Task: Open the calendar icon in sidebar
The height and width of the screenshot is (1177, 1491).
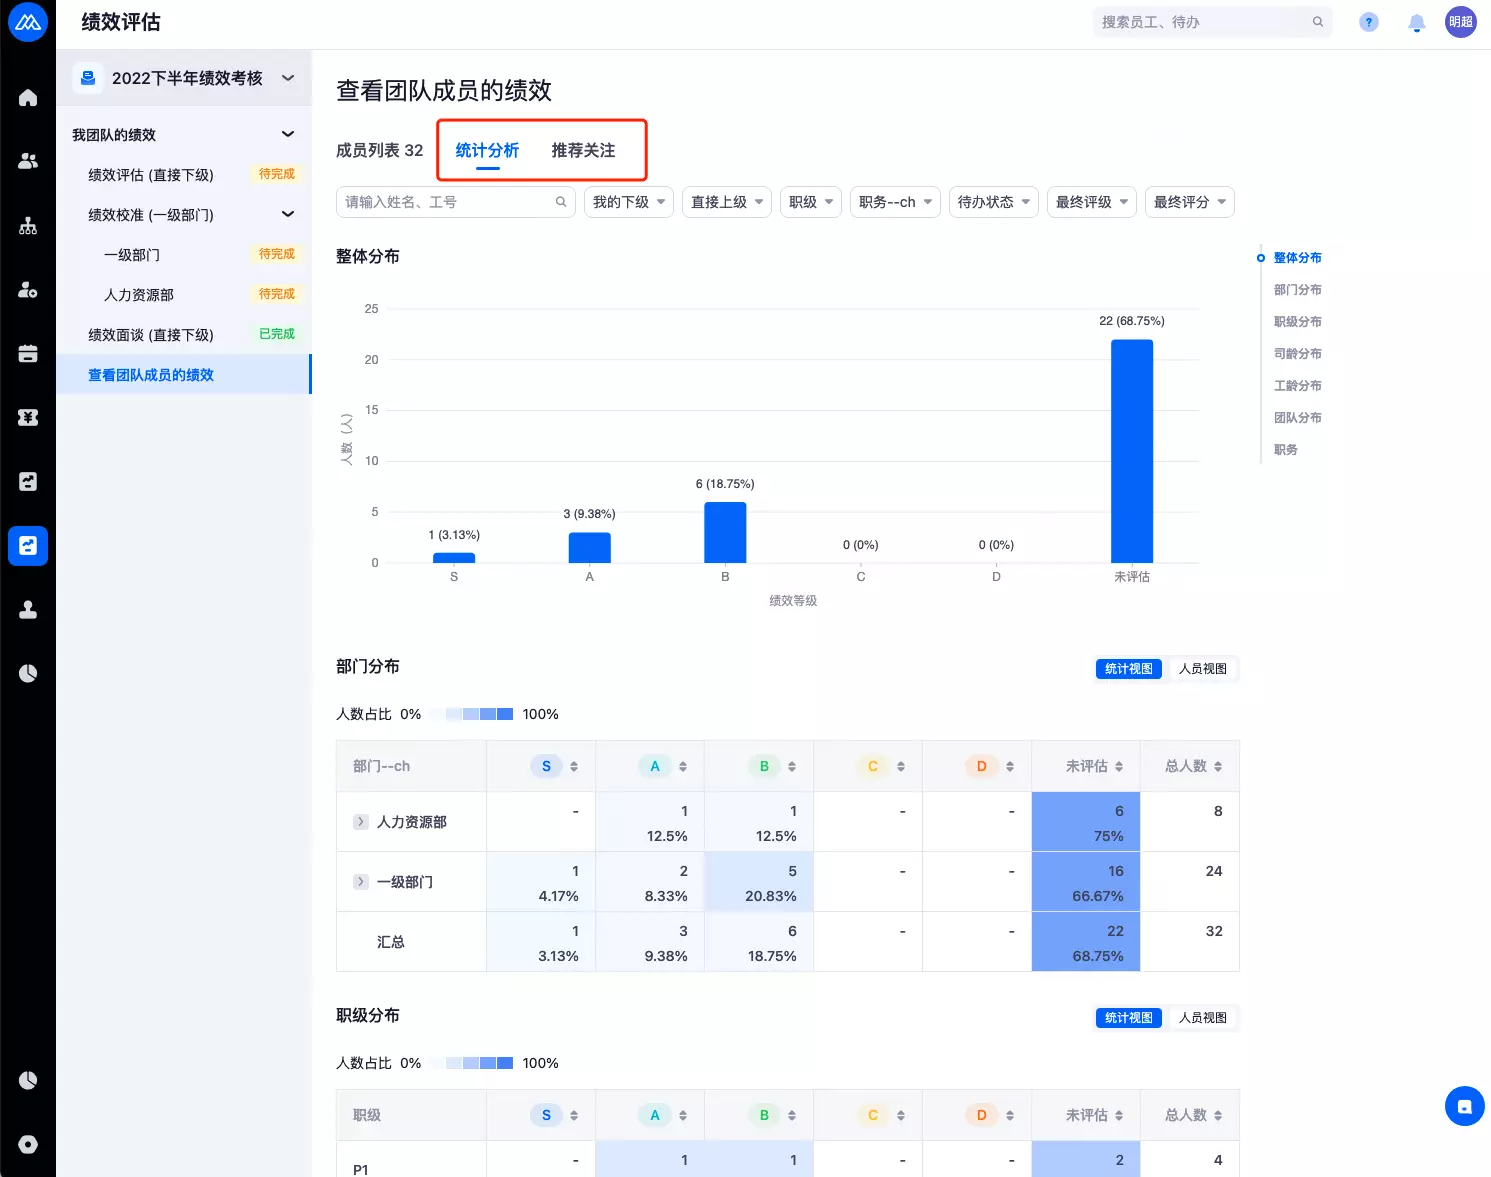Action: point(28,354)
